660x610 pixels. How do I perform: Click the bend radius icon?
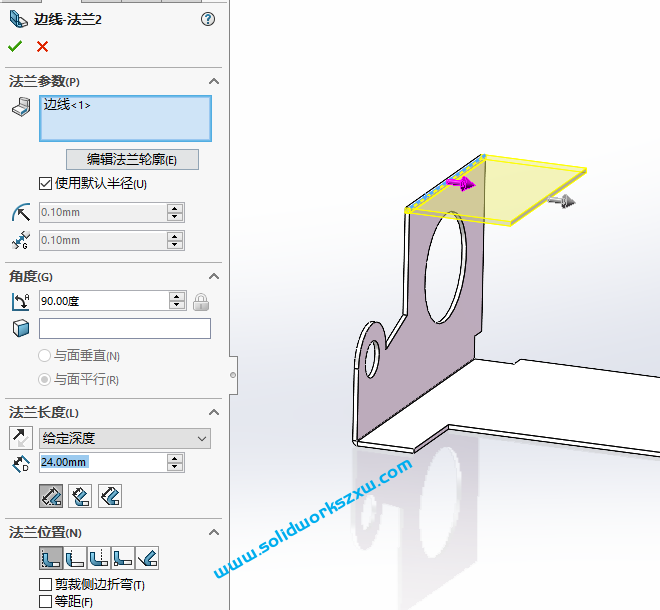(x=21, y=213)
